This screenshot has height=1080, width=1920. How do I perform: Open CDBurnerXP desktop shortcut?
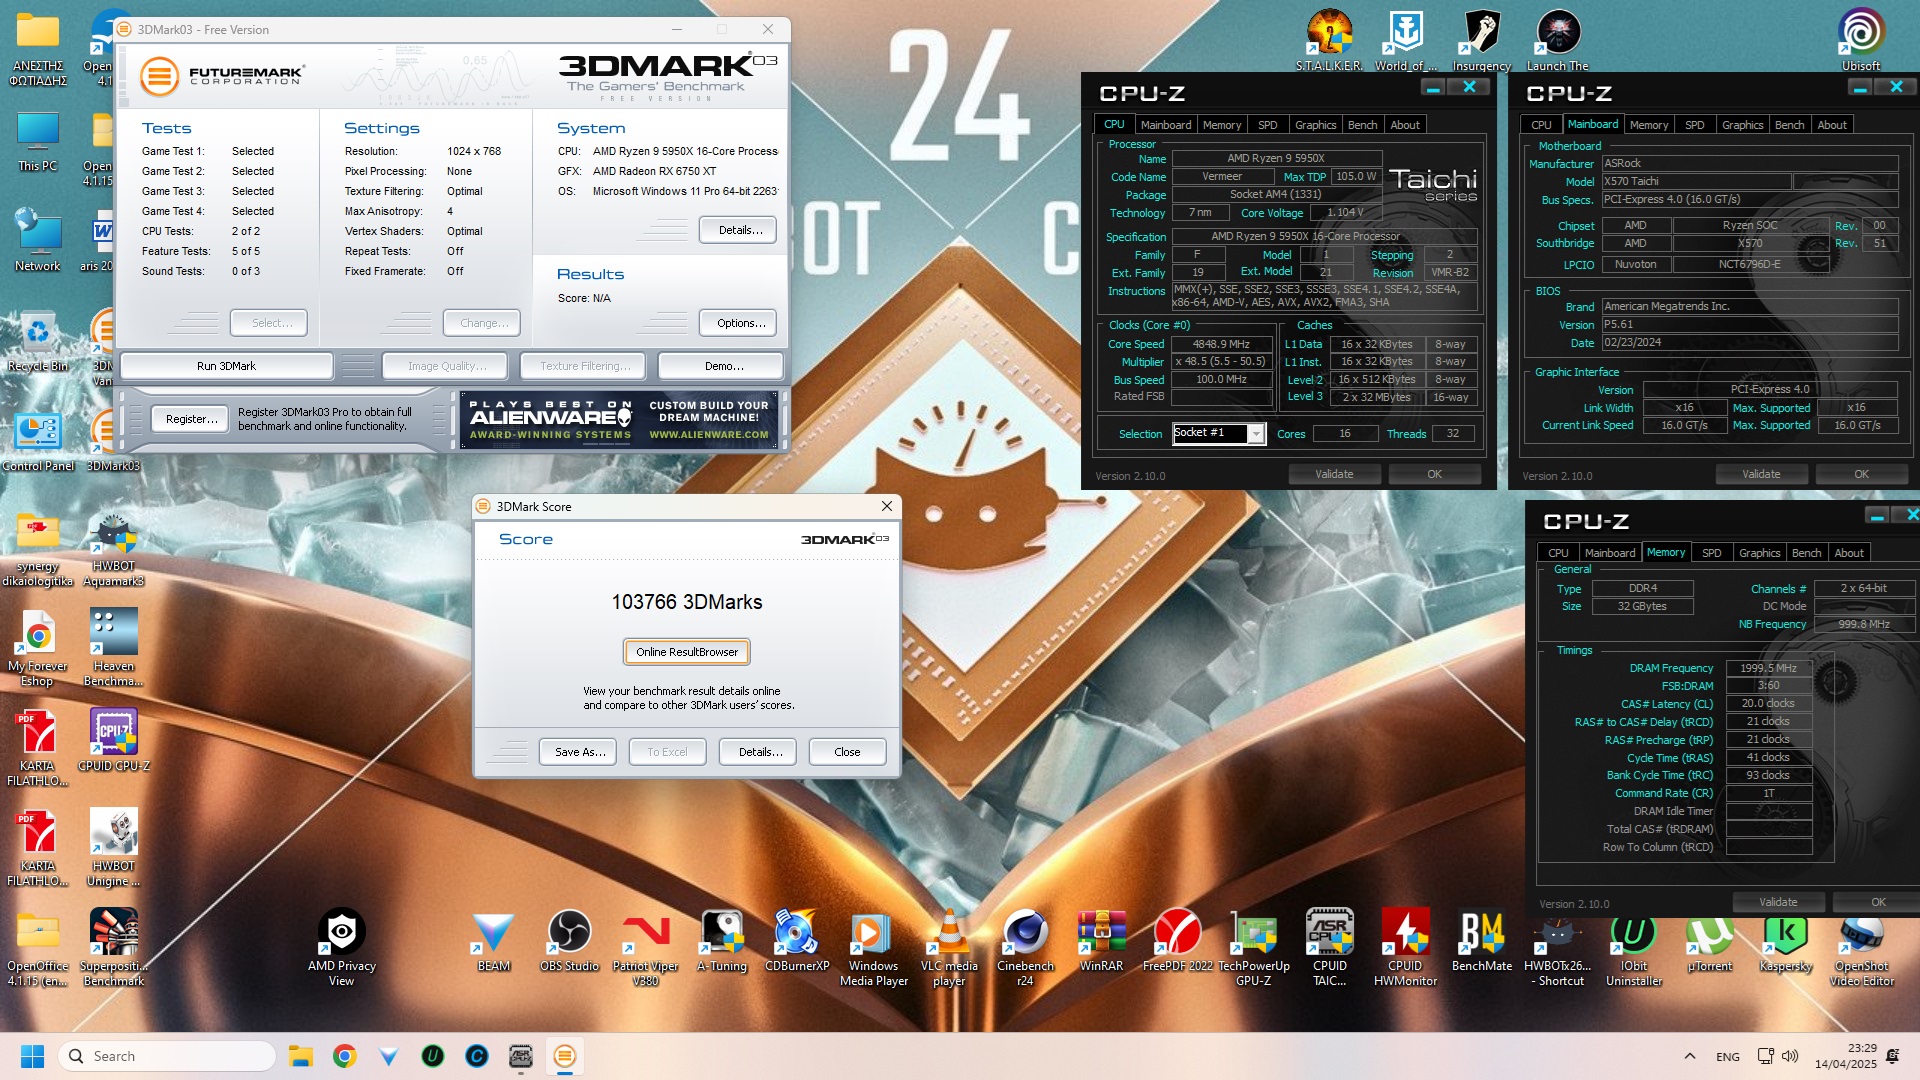(797, 941)
